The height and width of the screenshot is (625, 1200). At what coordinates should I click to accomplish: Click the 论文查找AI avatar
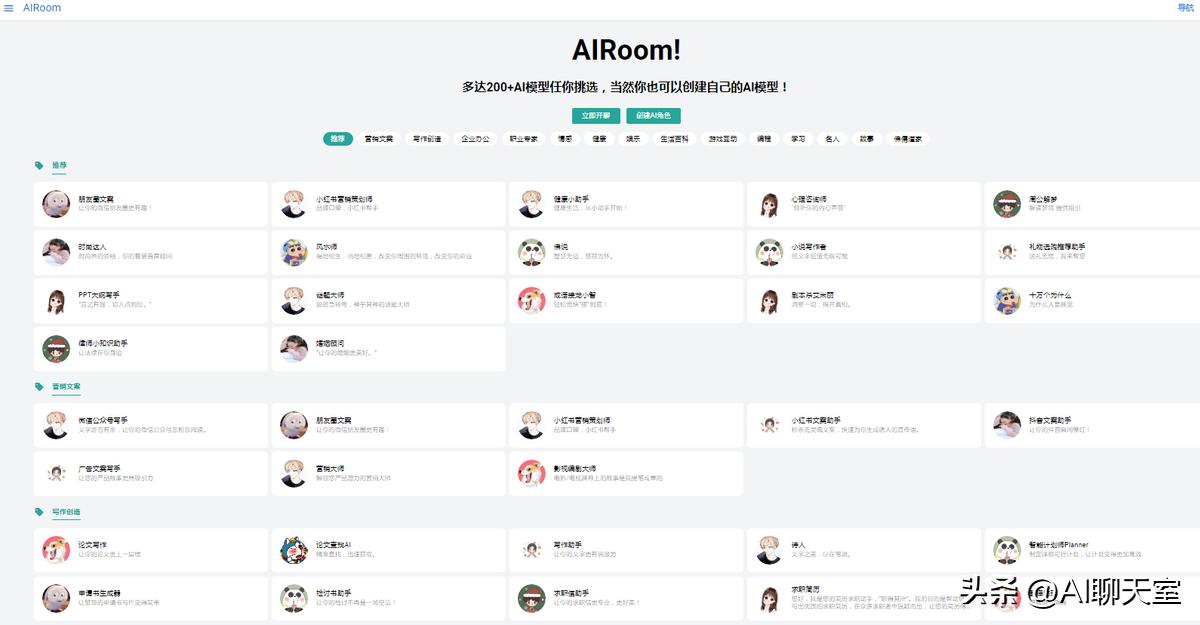(x=294, y=550)
